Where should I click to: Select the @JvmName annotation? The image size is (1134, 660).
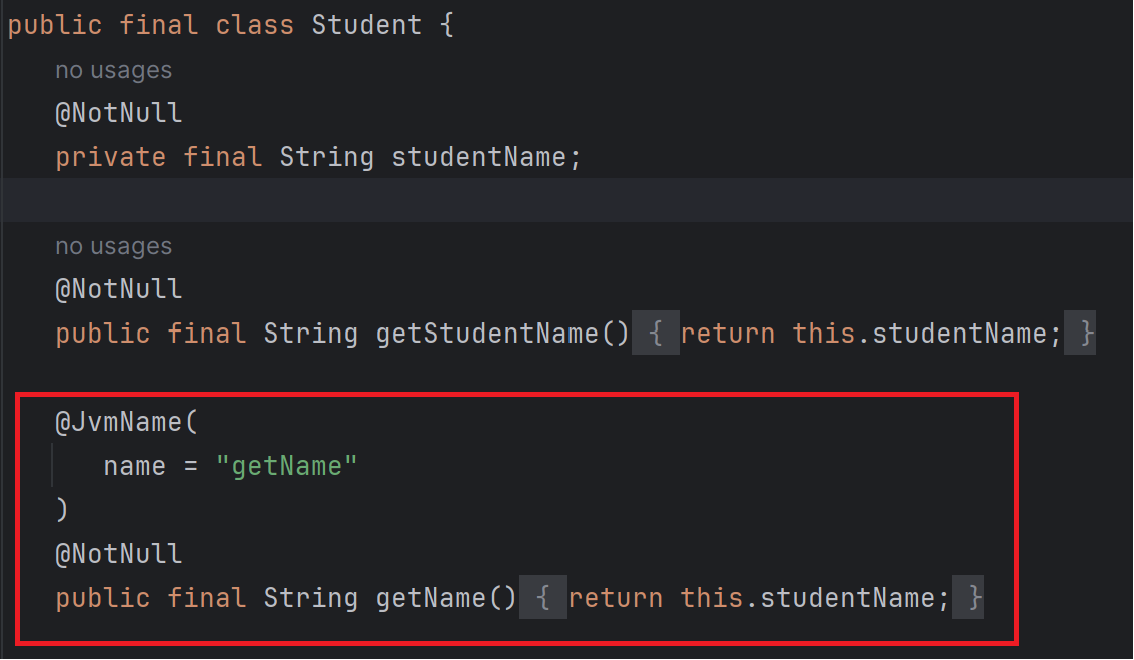(118, 421)
